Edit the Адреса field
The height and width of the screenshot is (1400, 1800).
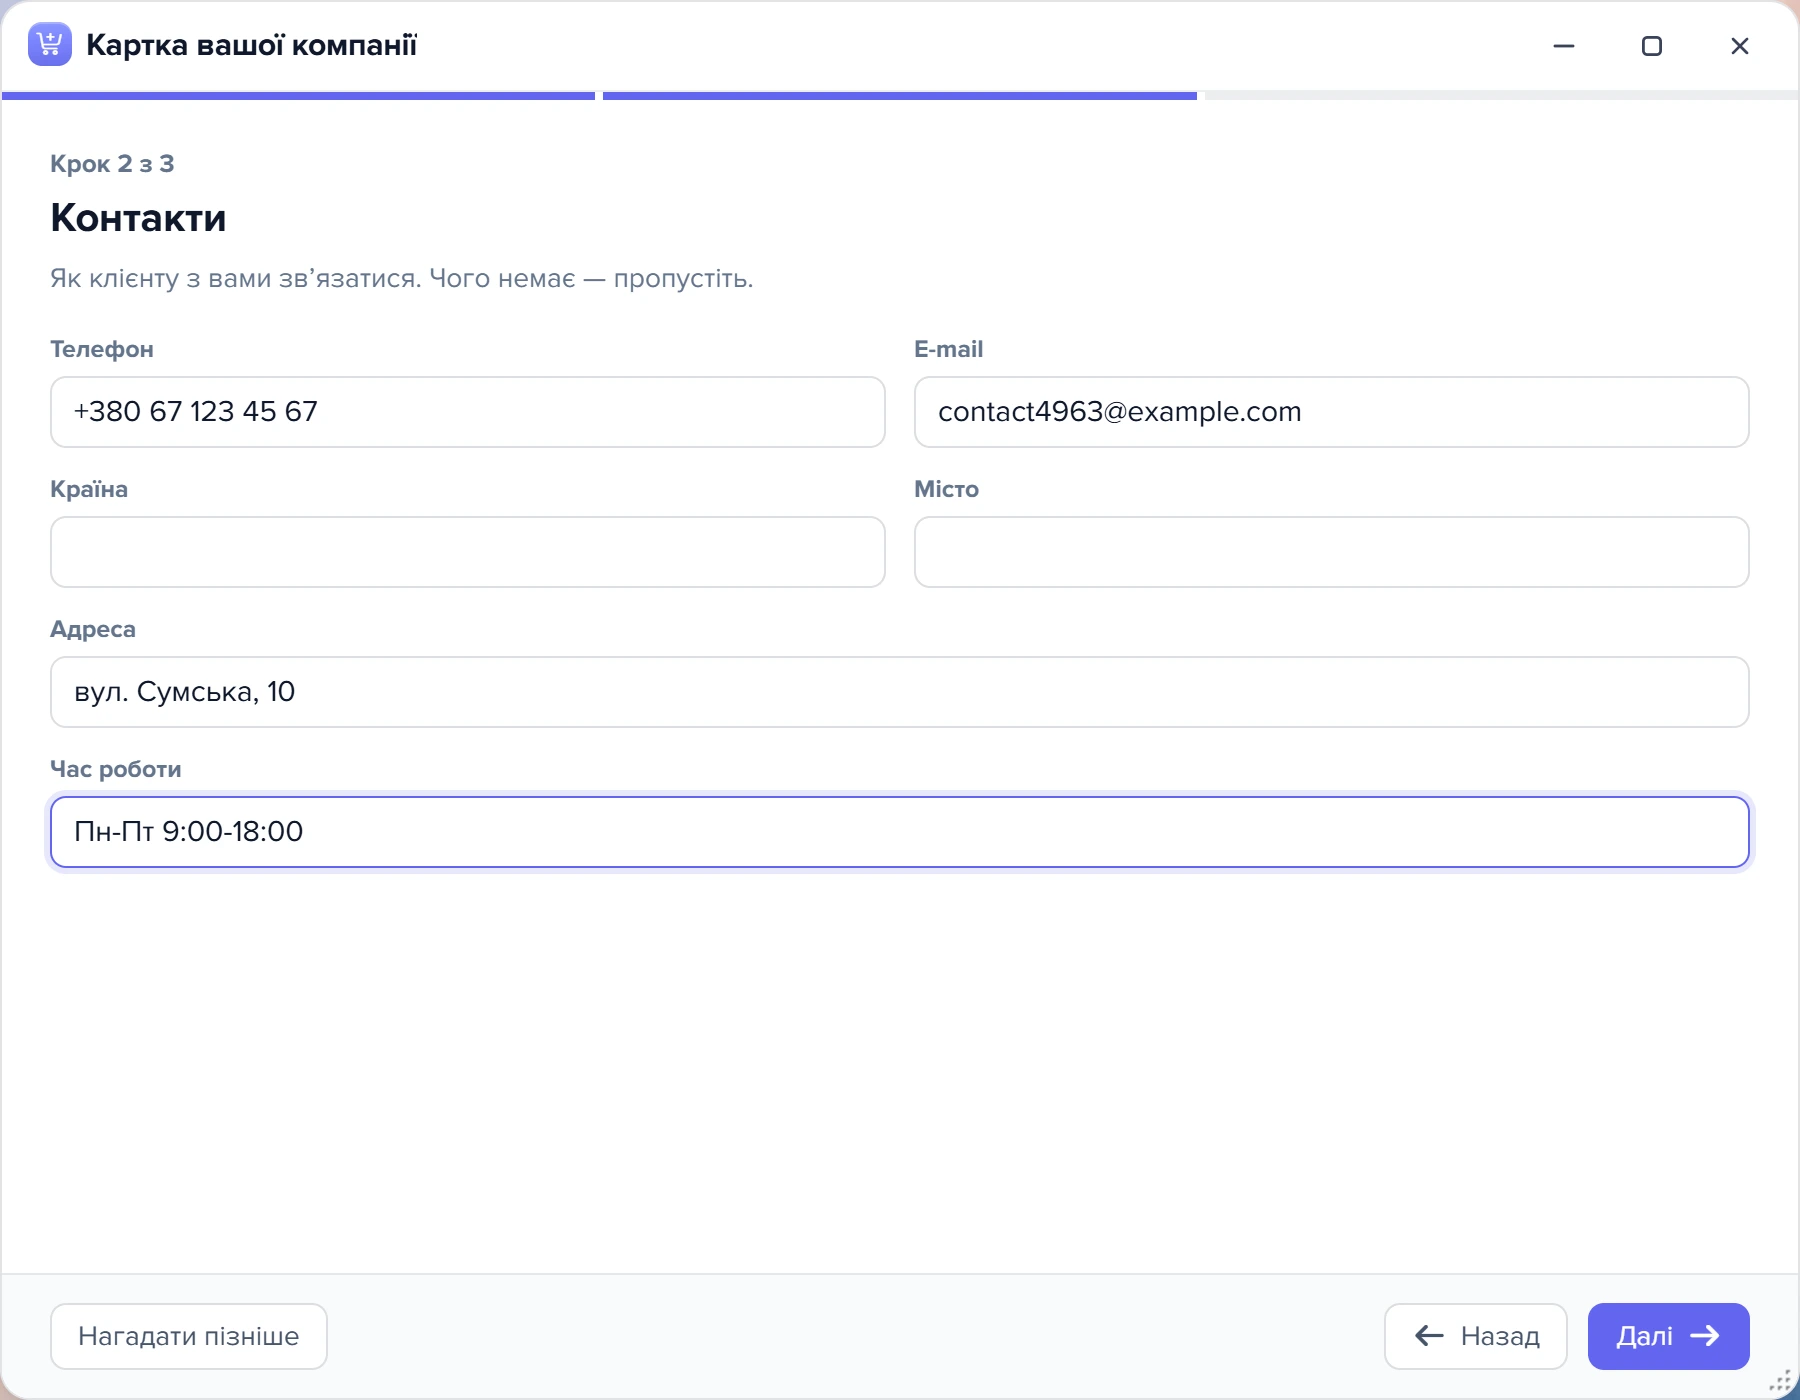(900, 692)
